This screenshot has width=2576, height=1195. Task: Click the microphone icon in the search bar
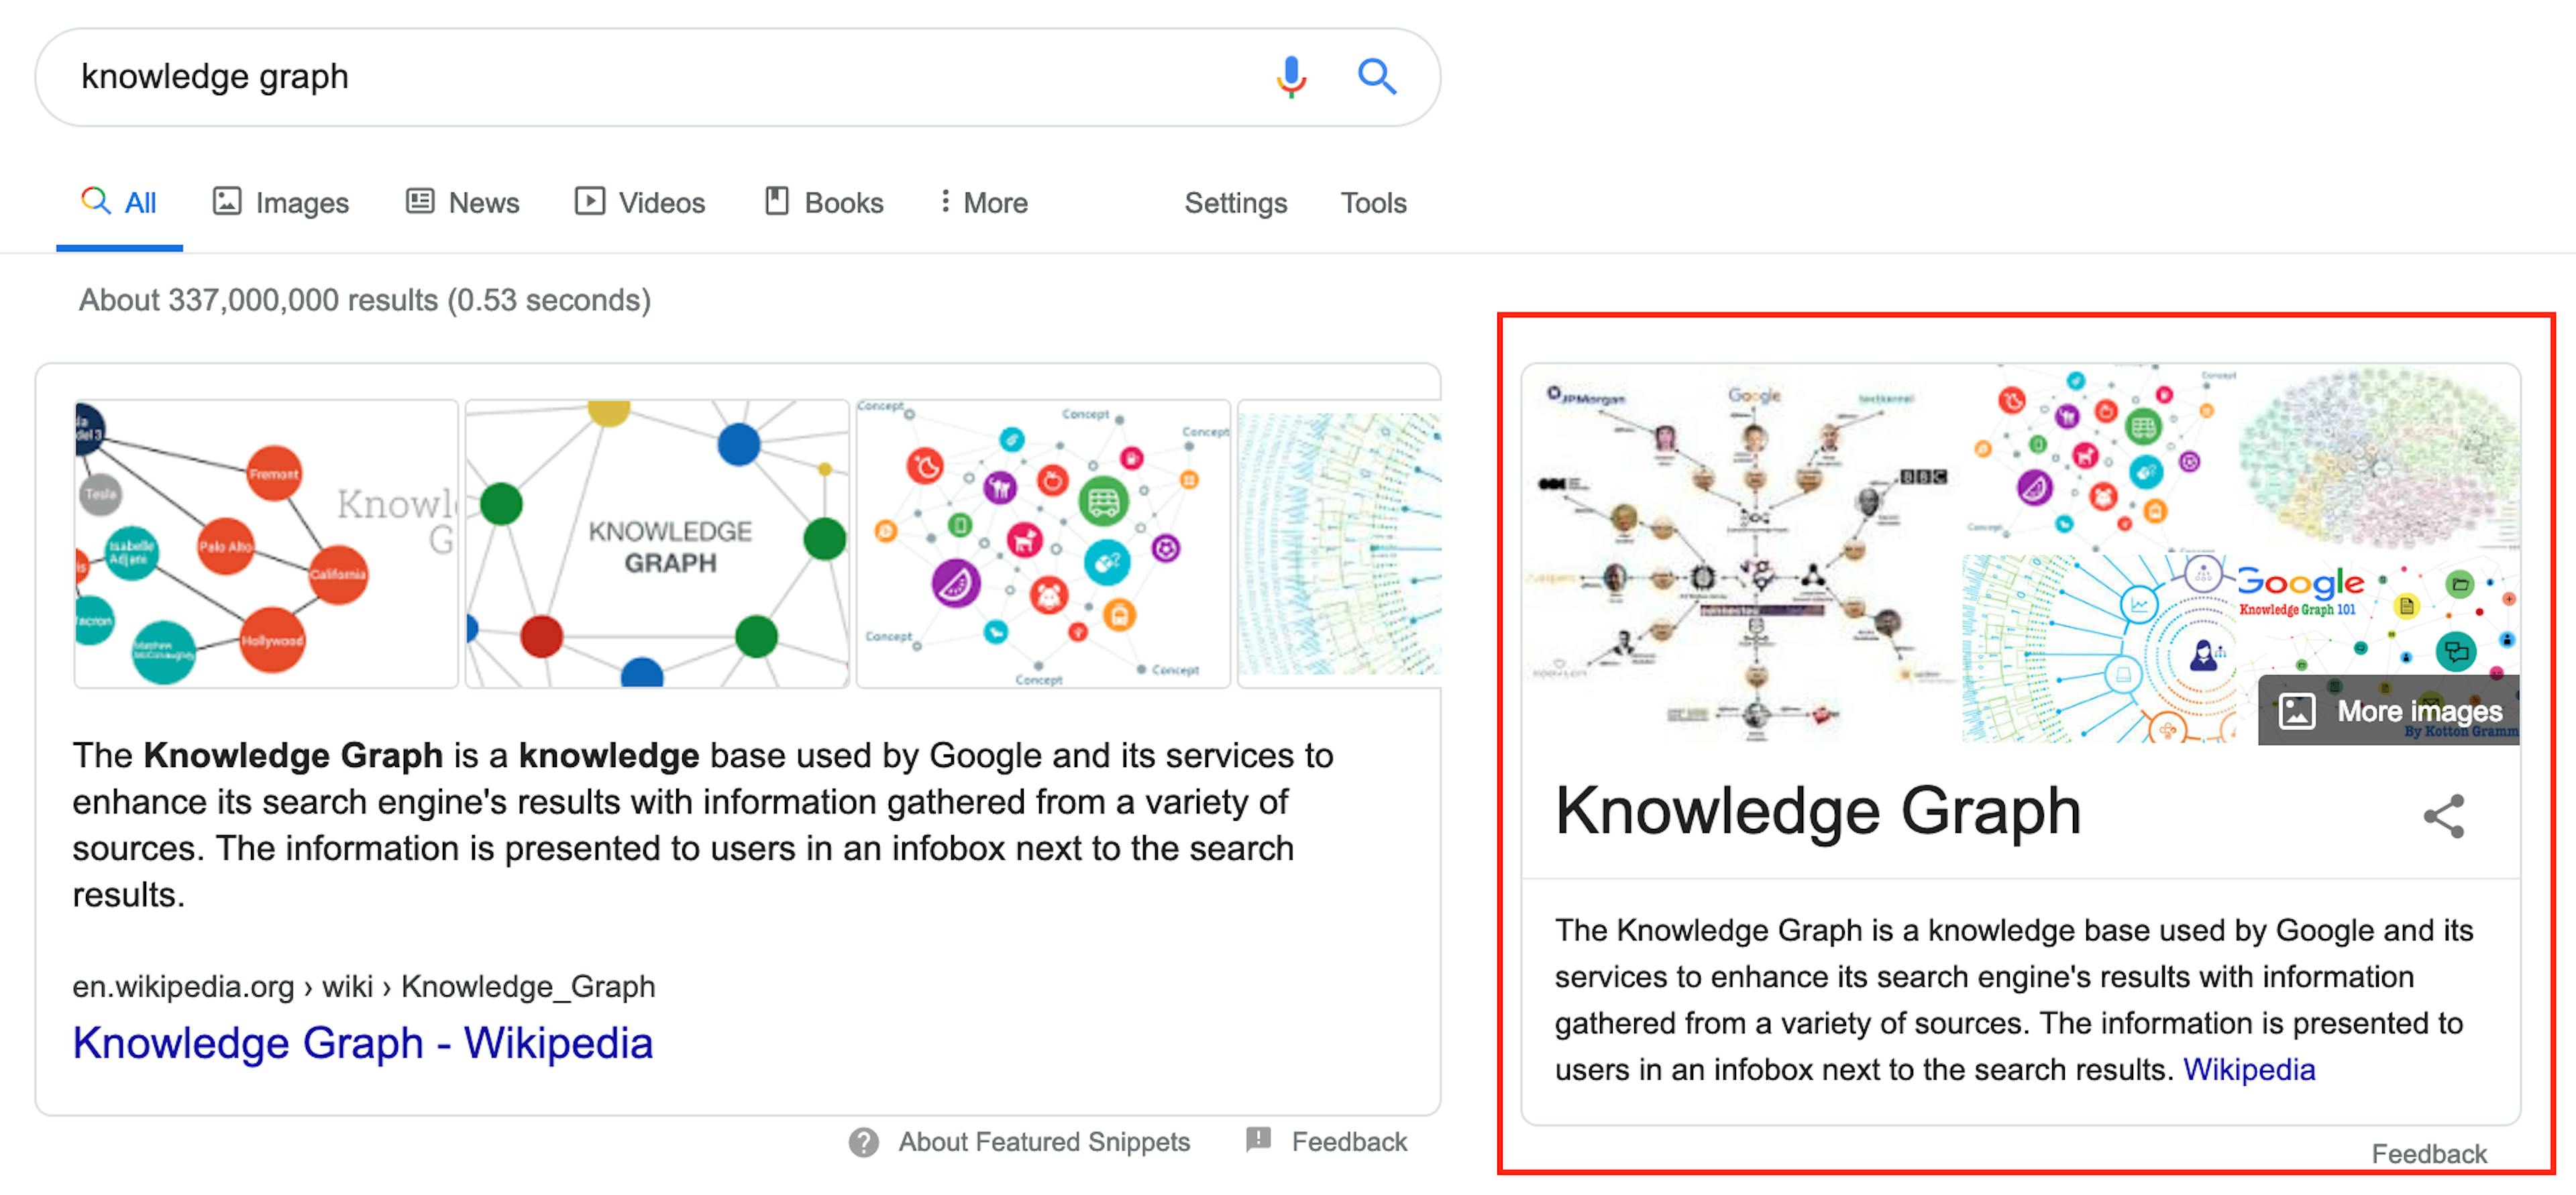click(1291, 76)
